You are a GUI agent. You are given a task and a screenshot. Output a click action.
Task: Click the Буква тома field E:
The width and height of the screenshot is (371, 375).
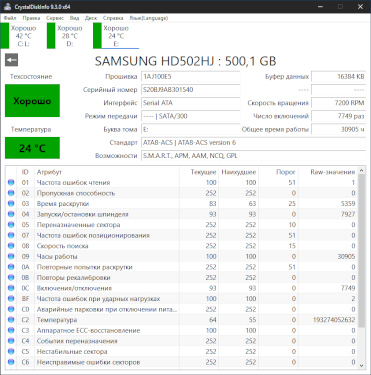[x=191, y=129]
